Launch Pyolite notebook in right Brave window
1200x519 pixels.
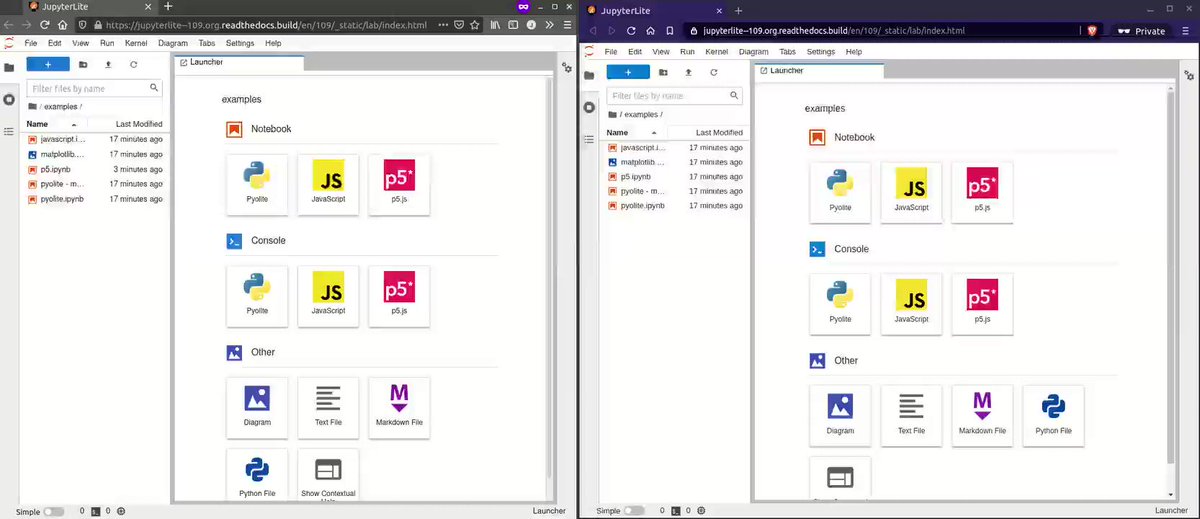(x=840, y=192)
